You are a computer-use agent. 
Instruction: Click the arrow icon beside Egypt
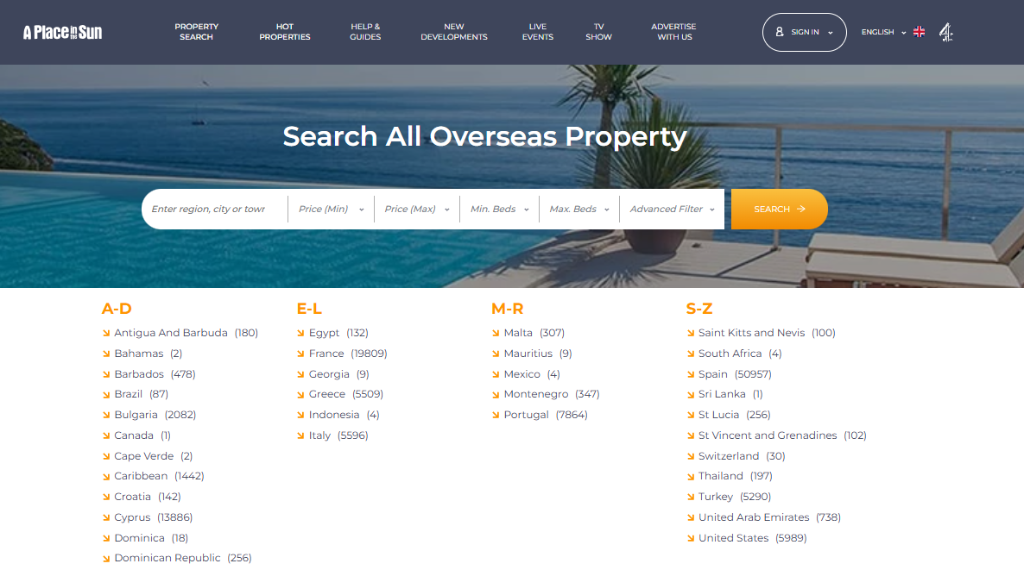click(x=300, y=333)
